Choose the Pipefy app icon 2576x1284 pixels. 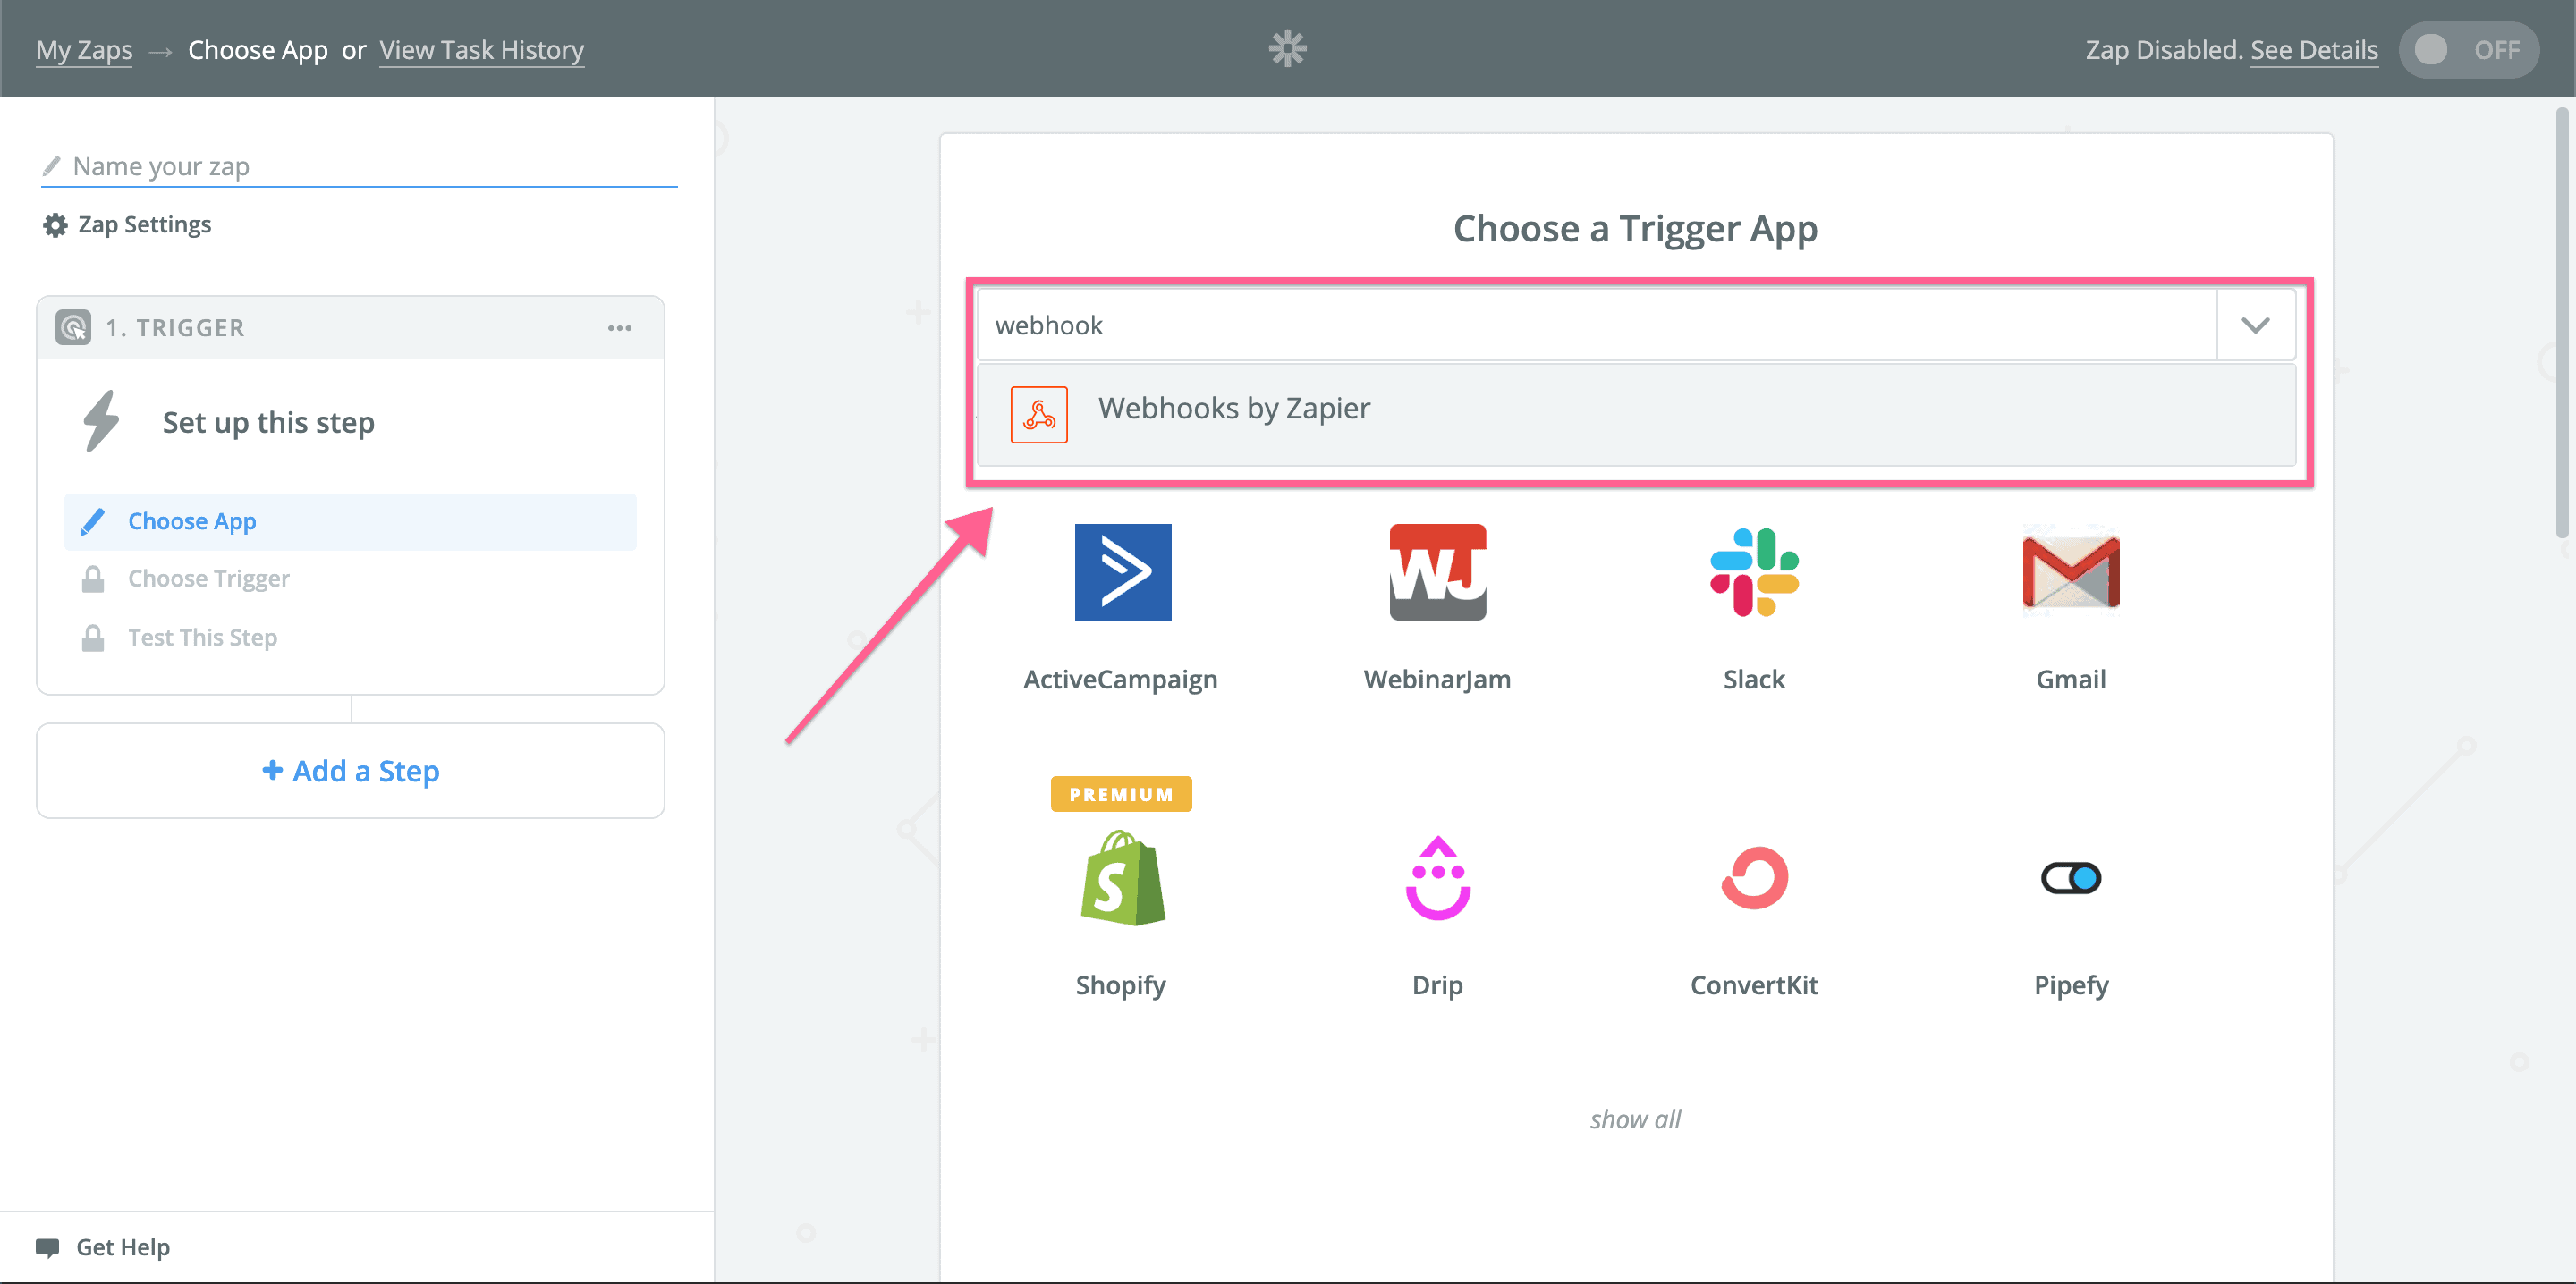click(x=2070, y=878)
